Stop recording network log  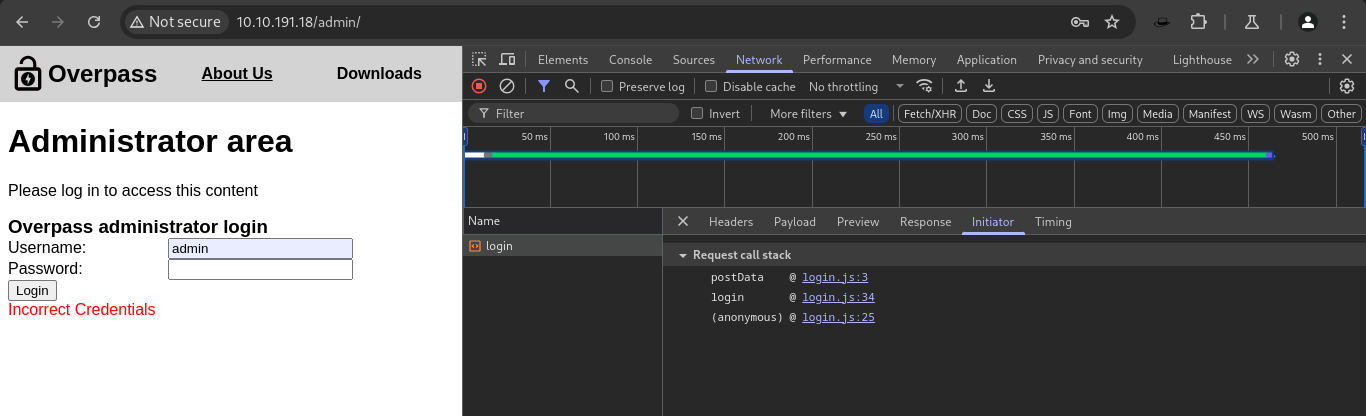[479, 87]
